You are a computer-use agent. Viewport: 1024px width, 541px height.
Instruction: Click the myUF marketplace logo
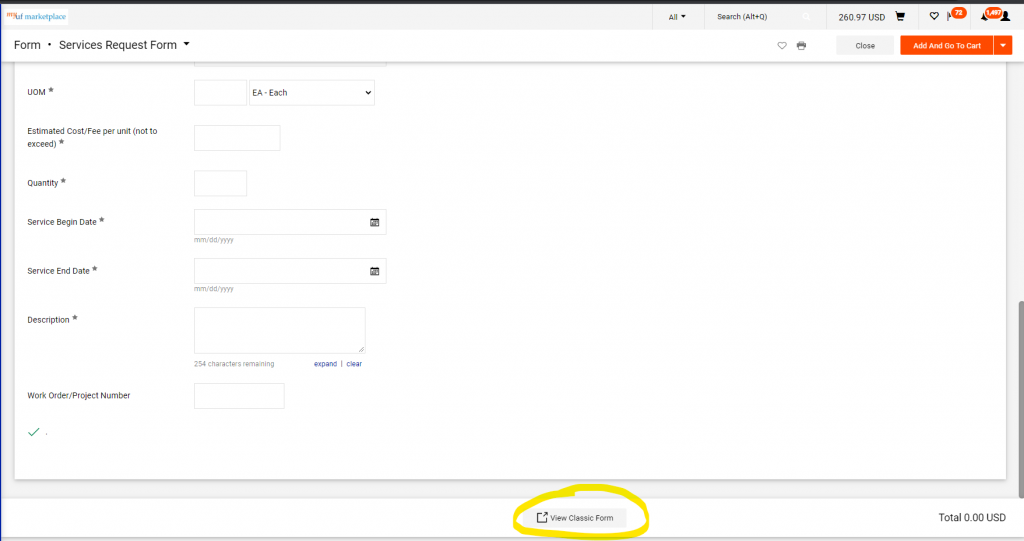(x=35, y=16)
